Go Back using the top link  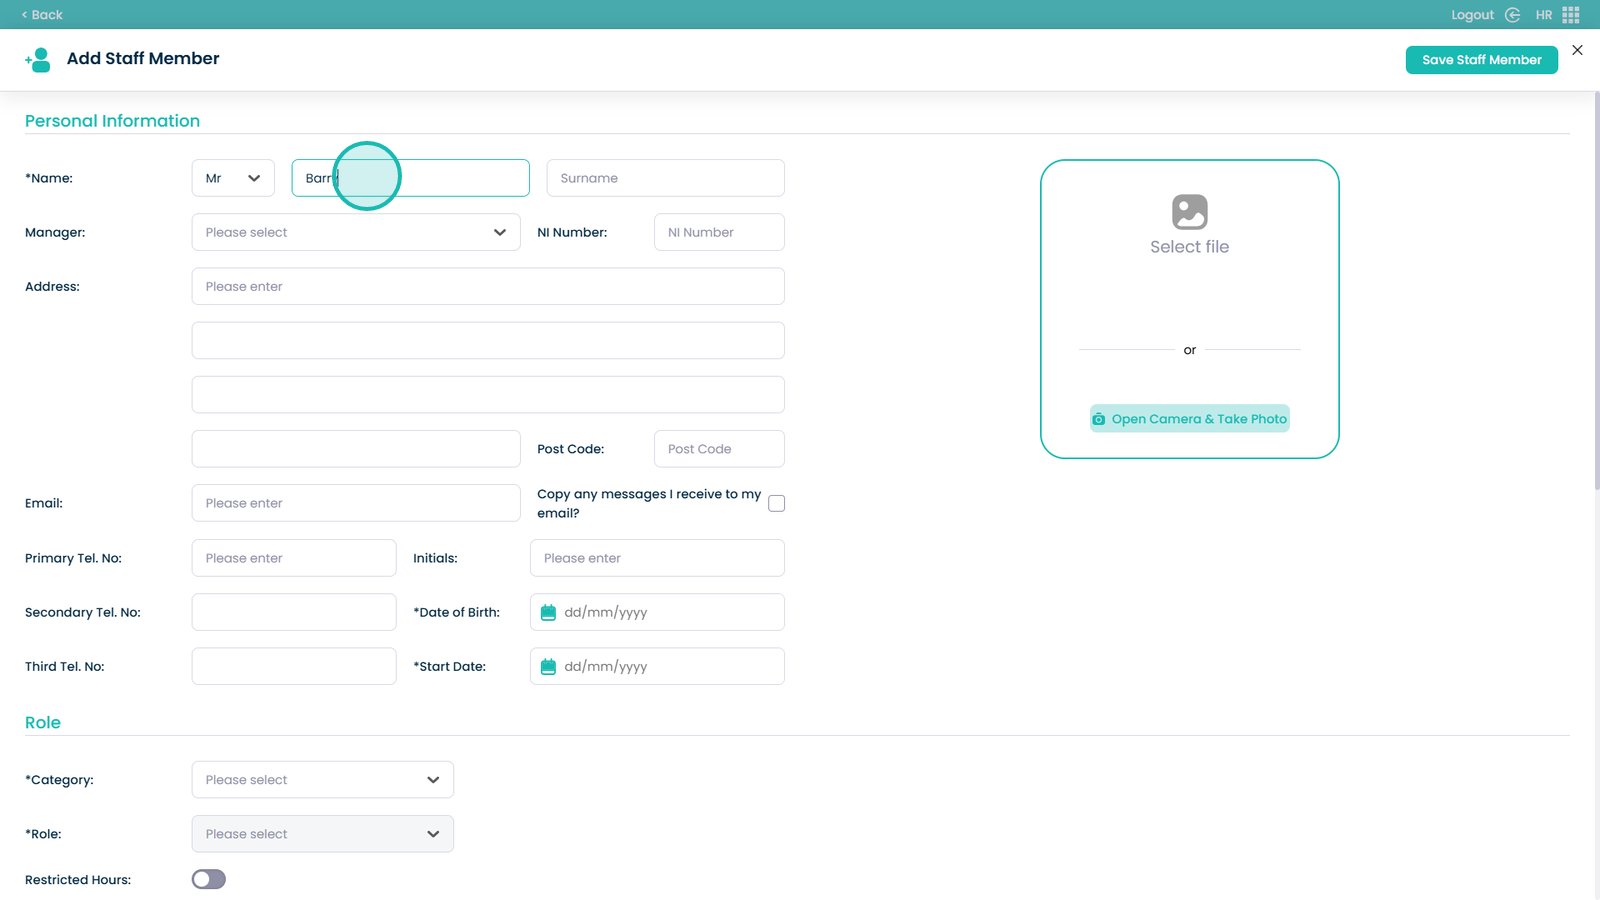click(42, 15)
